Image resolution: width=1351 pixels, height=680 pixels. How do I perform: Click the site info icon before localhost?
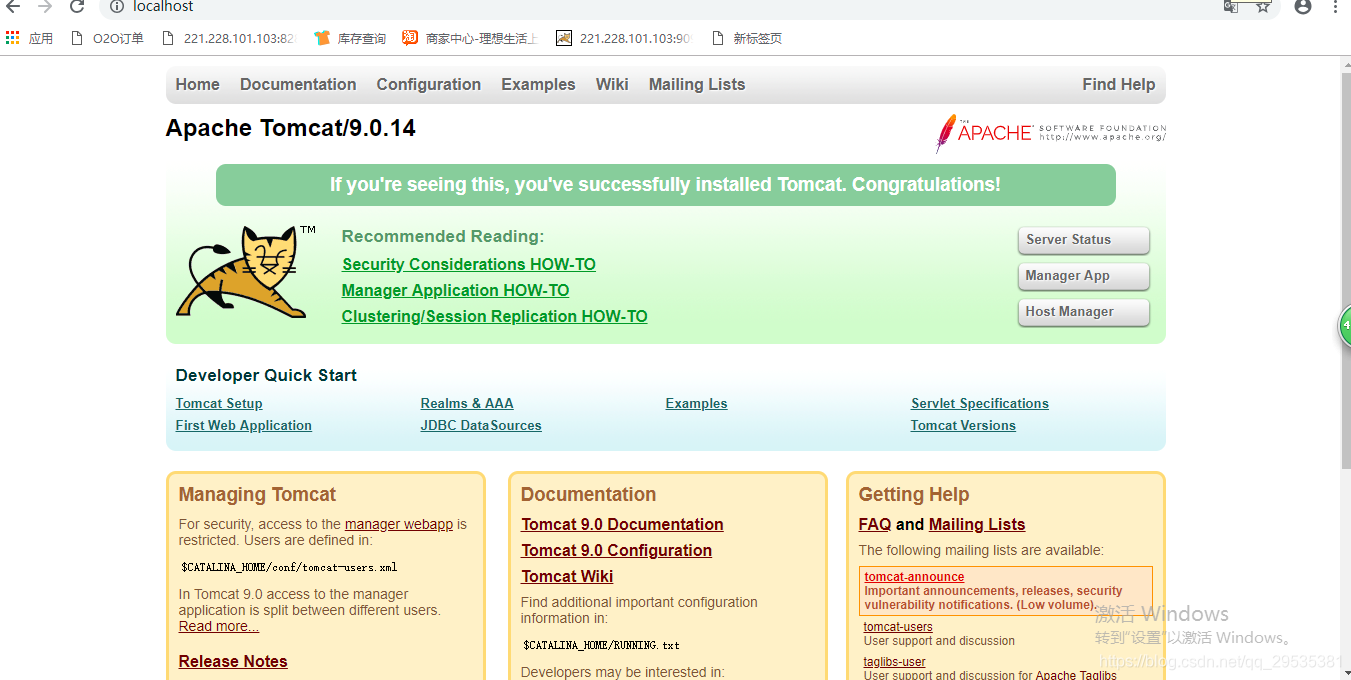[116, 7]
